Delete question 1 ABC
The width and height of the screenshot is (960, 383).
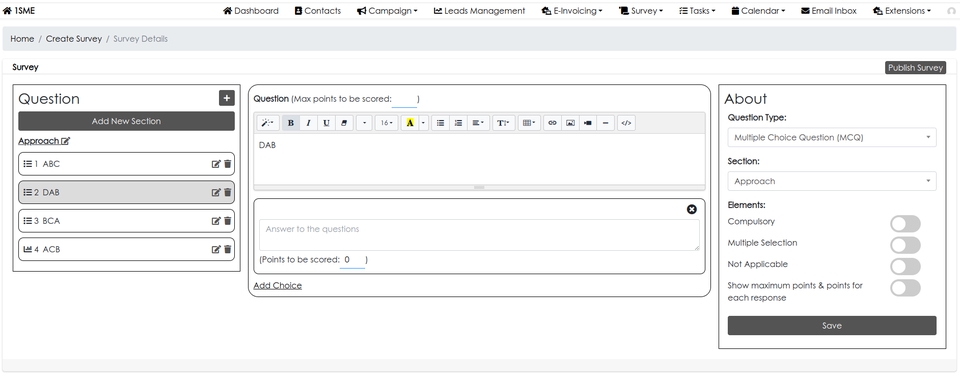click(228, 164)
